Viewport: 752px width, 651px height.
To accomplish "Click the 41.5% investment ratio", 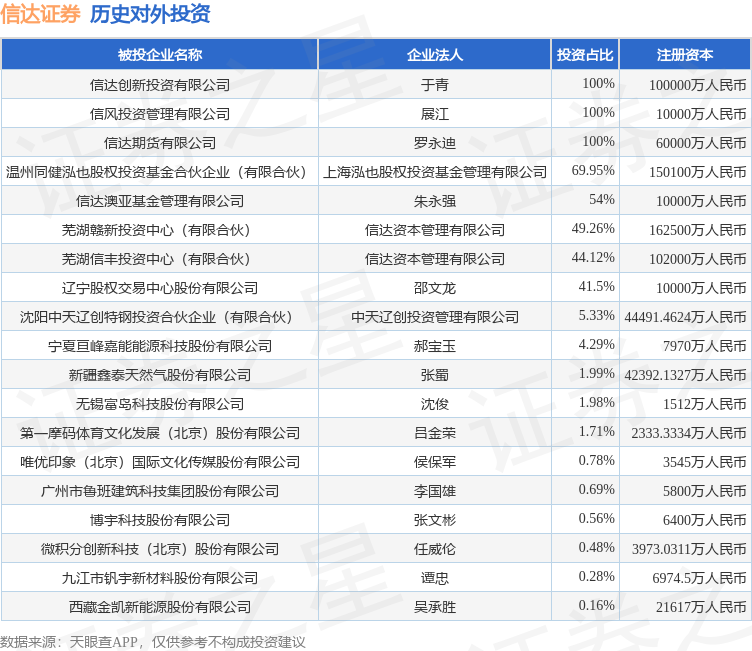I will pyautogui.click(x=596, y=286).
